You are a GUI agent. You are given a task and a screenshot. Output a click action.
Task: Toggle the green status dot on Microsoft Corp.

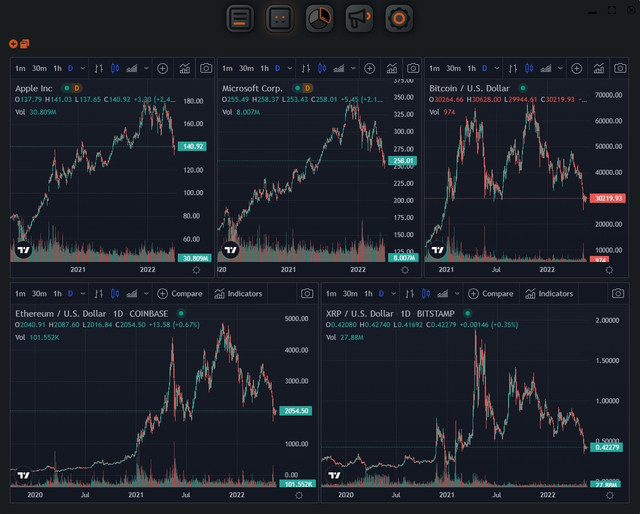coord(298,88)
